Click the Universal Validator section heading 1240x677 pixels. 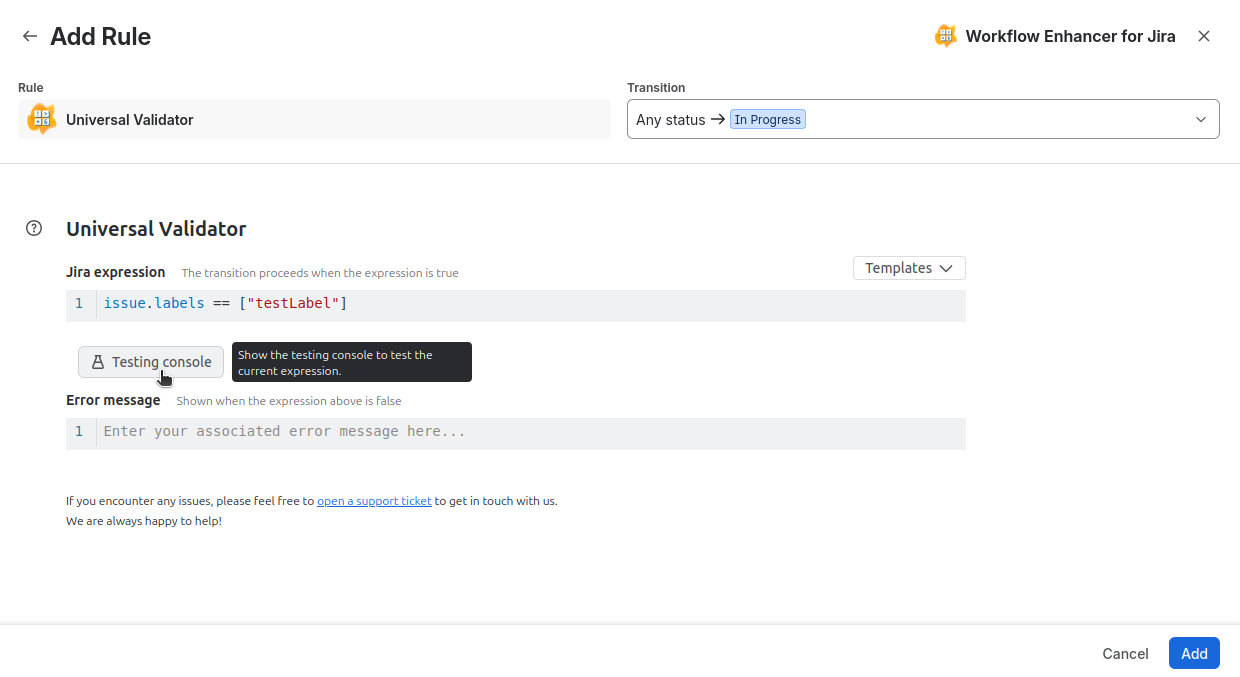[x=156, y=229]
